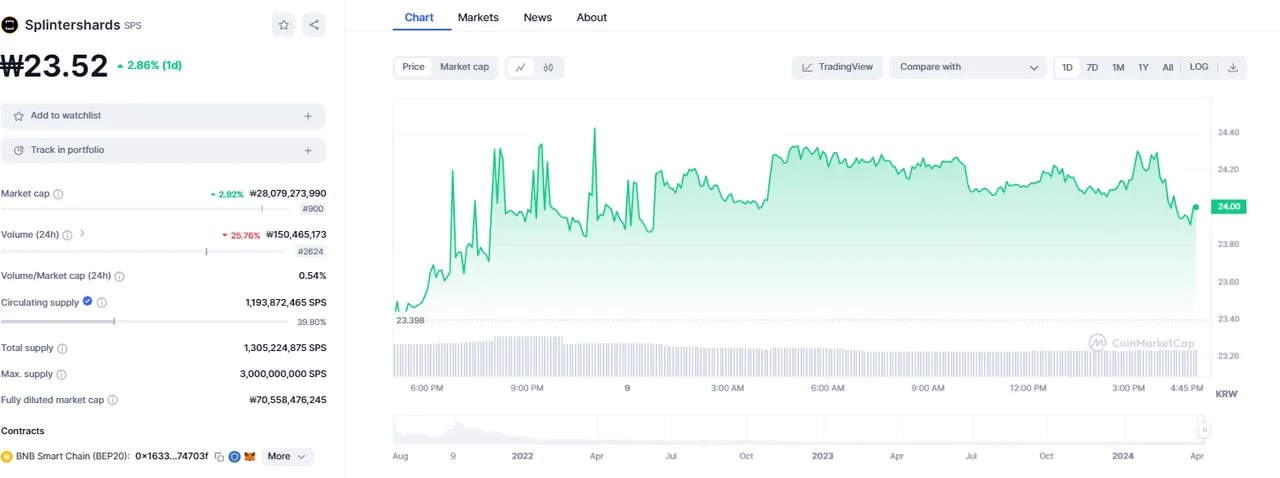
Task: Click the verified circulating supply badge
Action: [88, 301]
